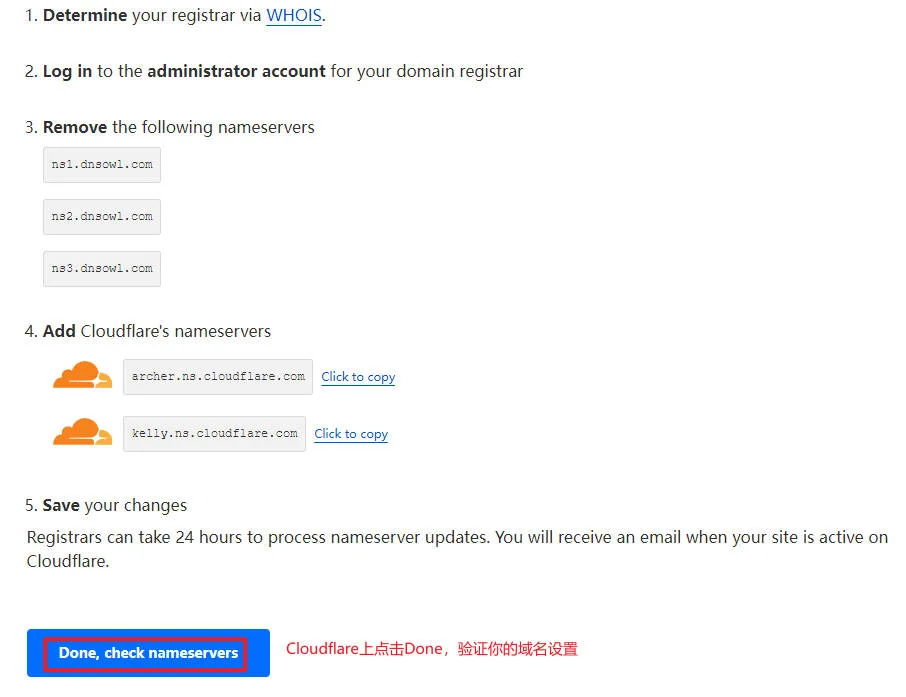
Task: Select the kelly.ns.cloudflare.com text field
Action: pyautogui.click(x=213, y=434)
